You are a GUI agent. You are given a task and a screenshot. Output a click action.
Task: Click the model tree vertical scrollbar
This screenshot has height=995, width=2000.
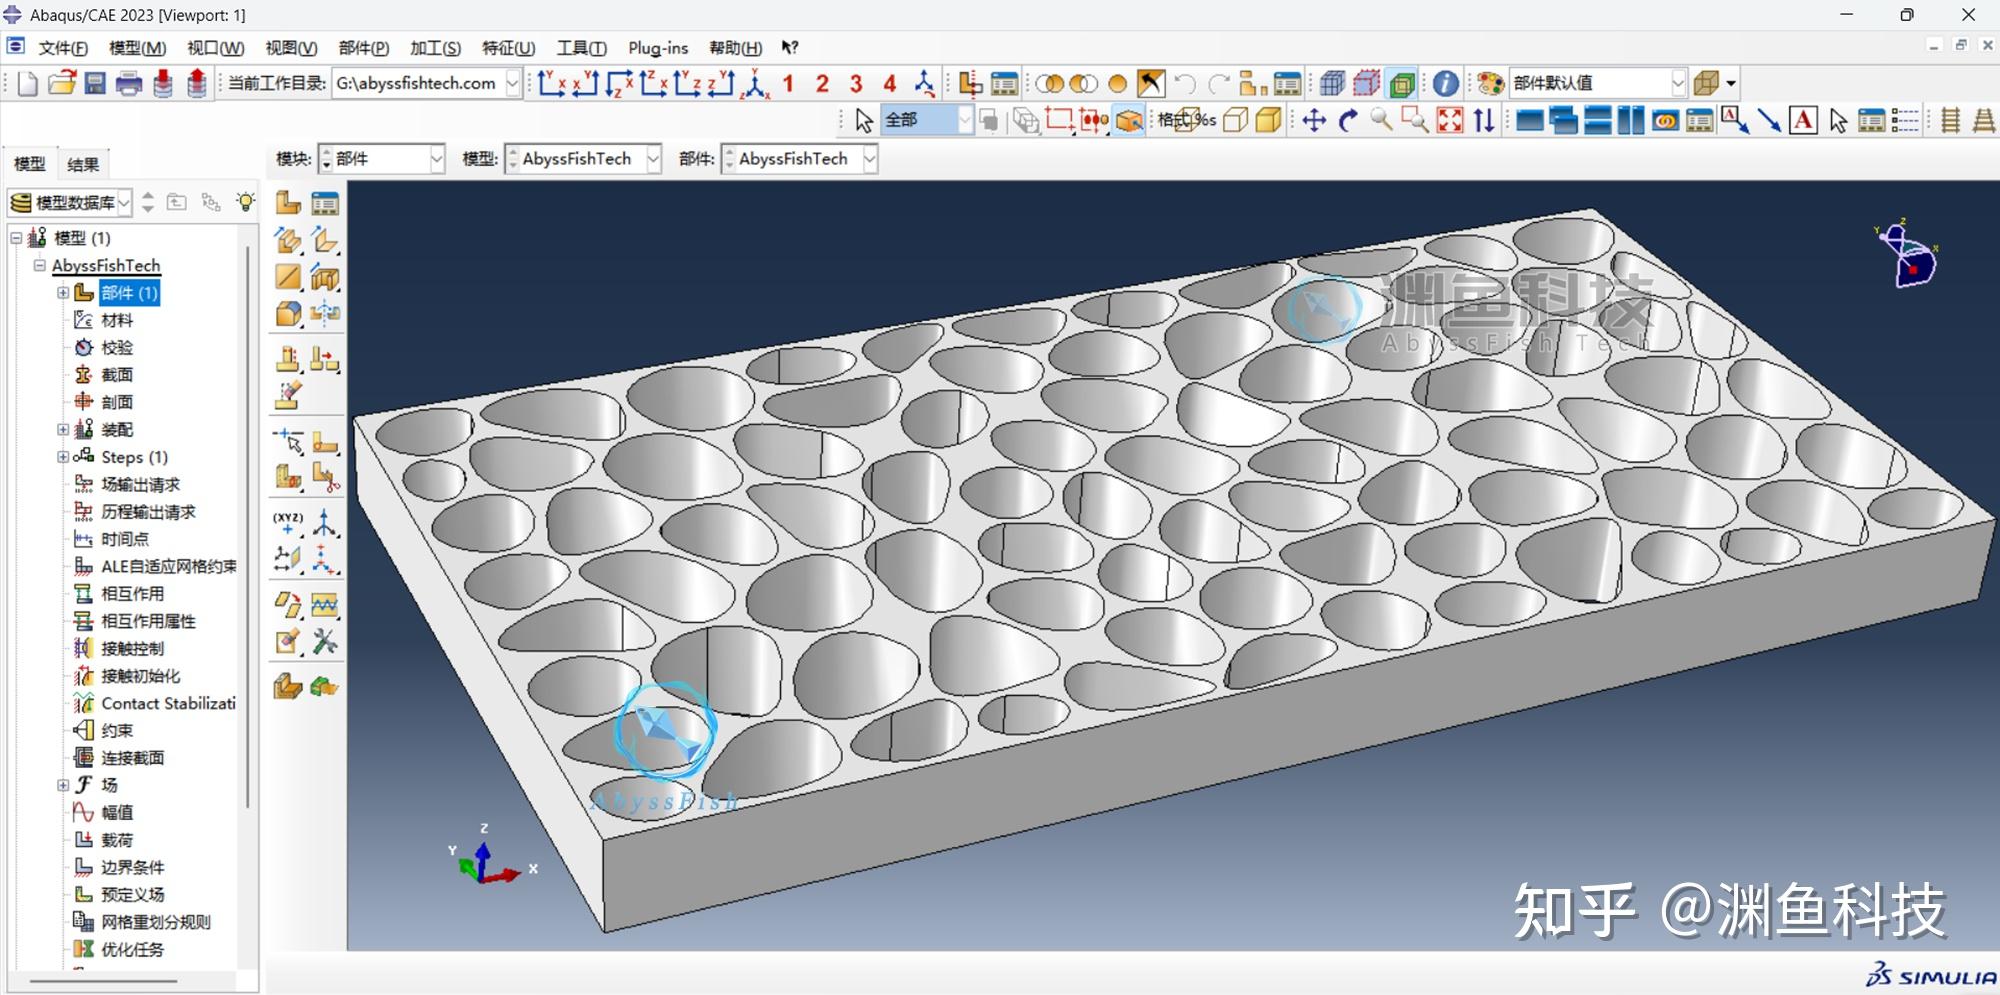click(x=247, y=525)
